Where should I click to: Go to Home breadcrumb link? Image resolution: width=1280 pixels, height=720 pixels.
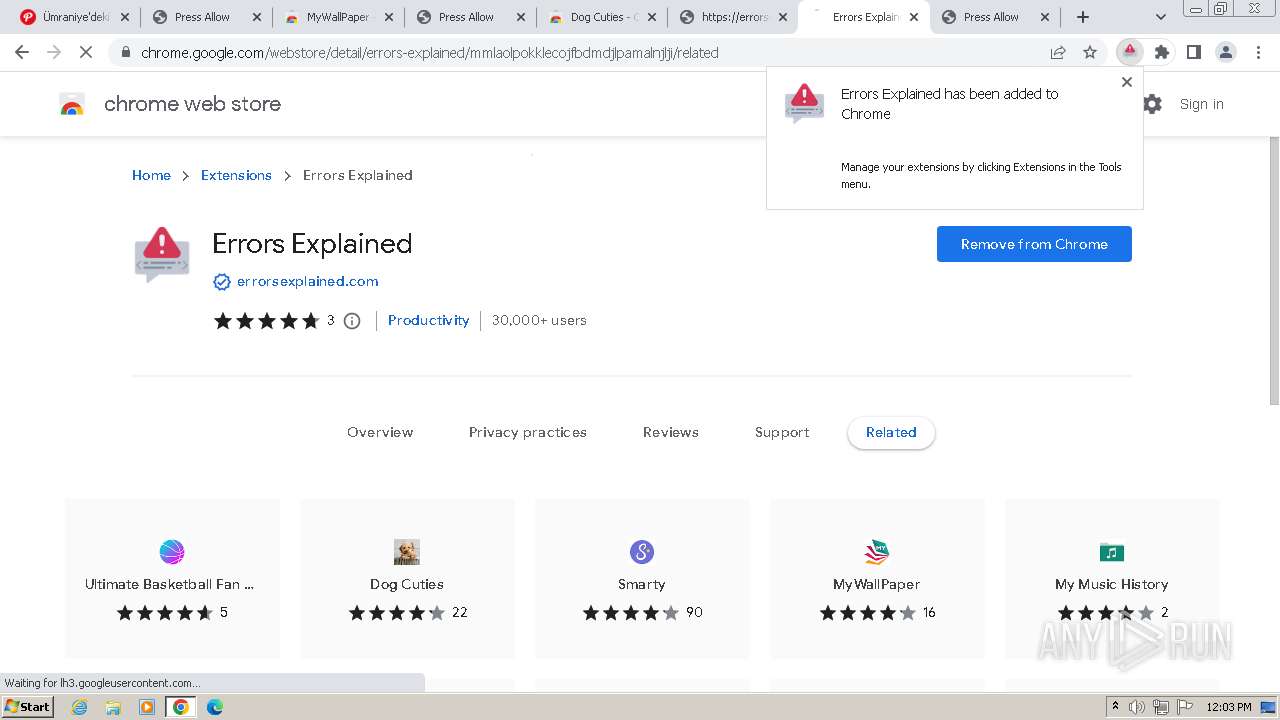point(151,175)
